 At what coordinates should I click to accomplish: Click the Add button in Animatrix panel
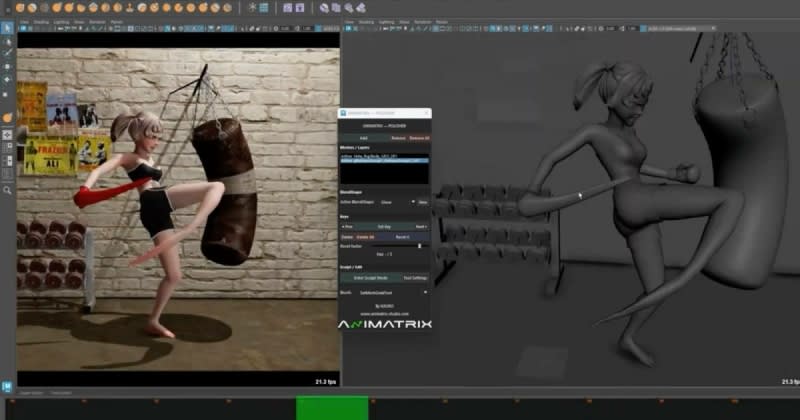coord(363,137)
